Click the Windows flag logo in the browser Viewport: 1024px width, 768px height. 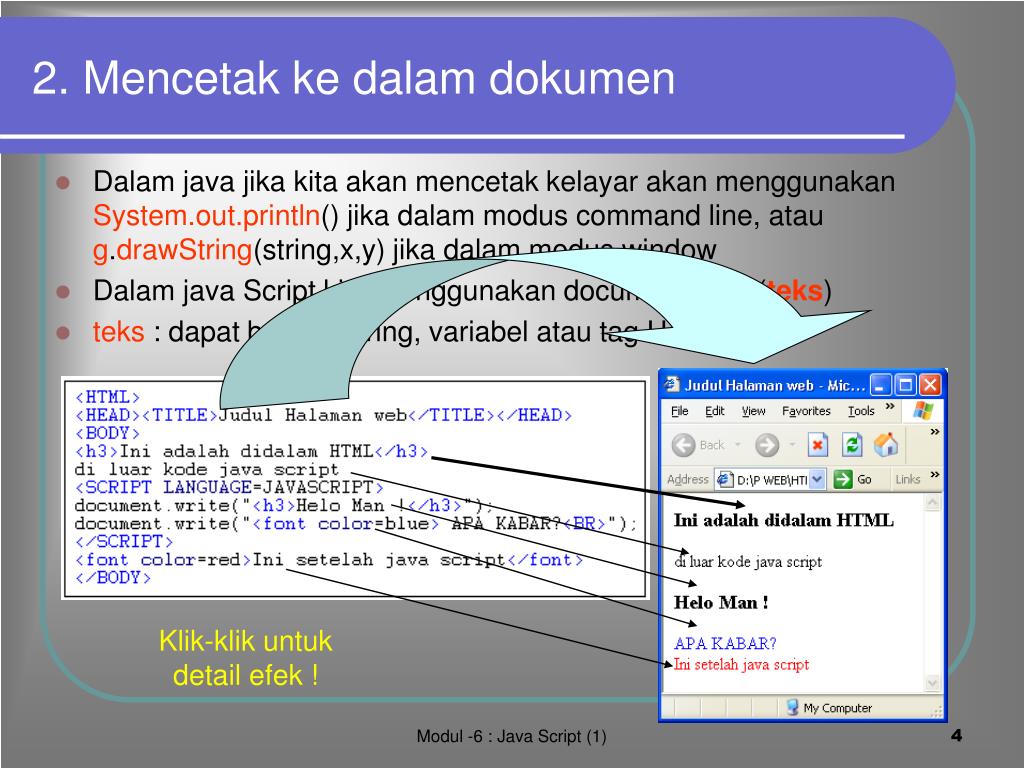923,411
